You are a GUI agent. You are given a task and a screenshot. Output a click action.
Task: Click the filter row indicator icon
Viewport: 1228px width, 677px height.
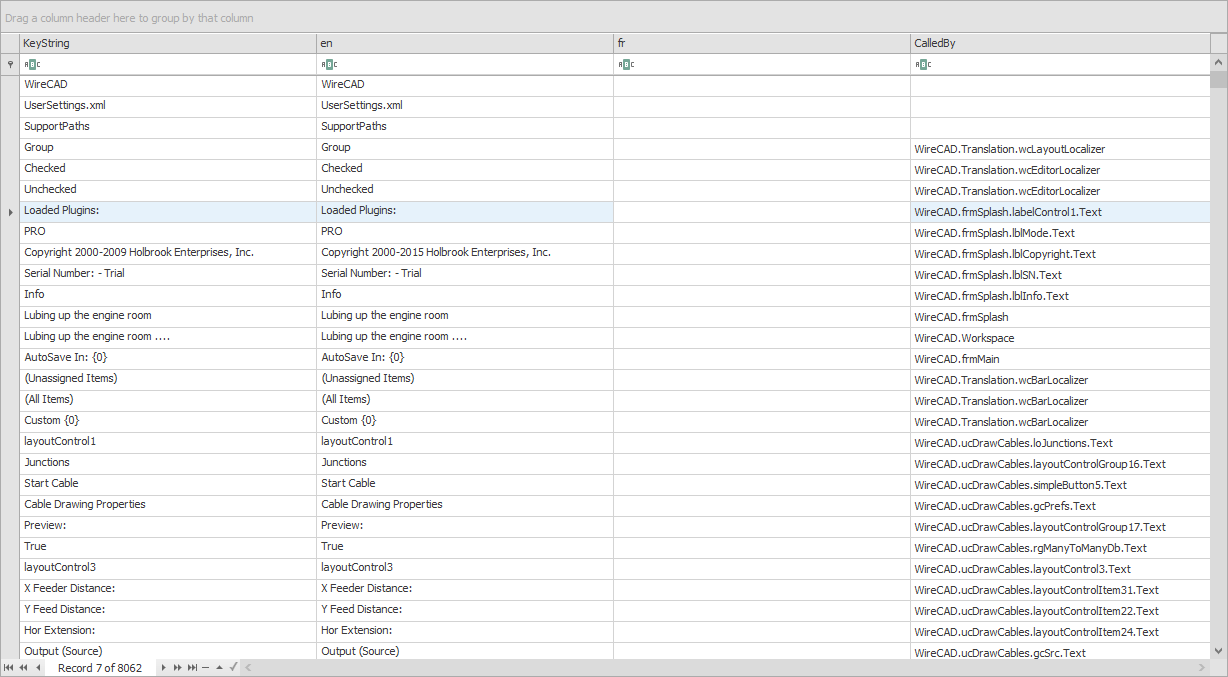pos(10,64)
